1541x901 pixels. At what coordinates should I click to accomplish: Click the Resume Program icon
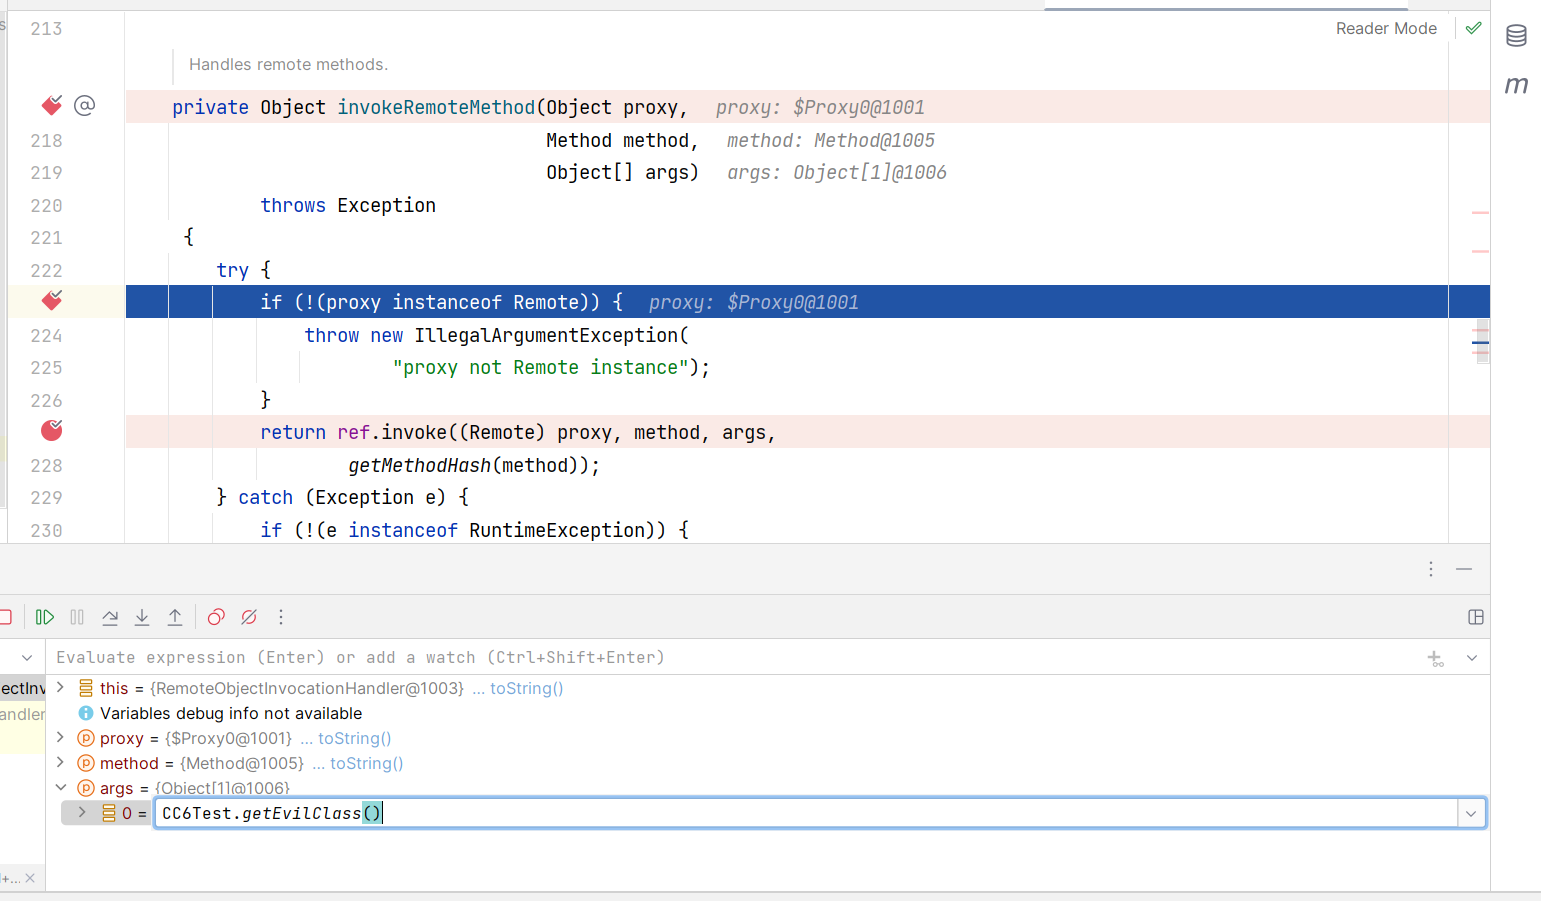coord(44,618)
